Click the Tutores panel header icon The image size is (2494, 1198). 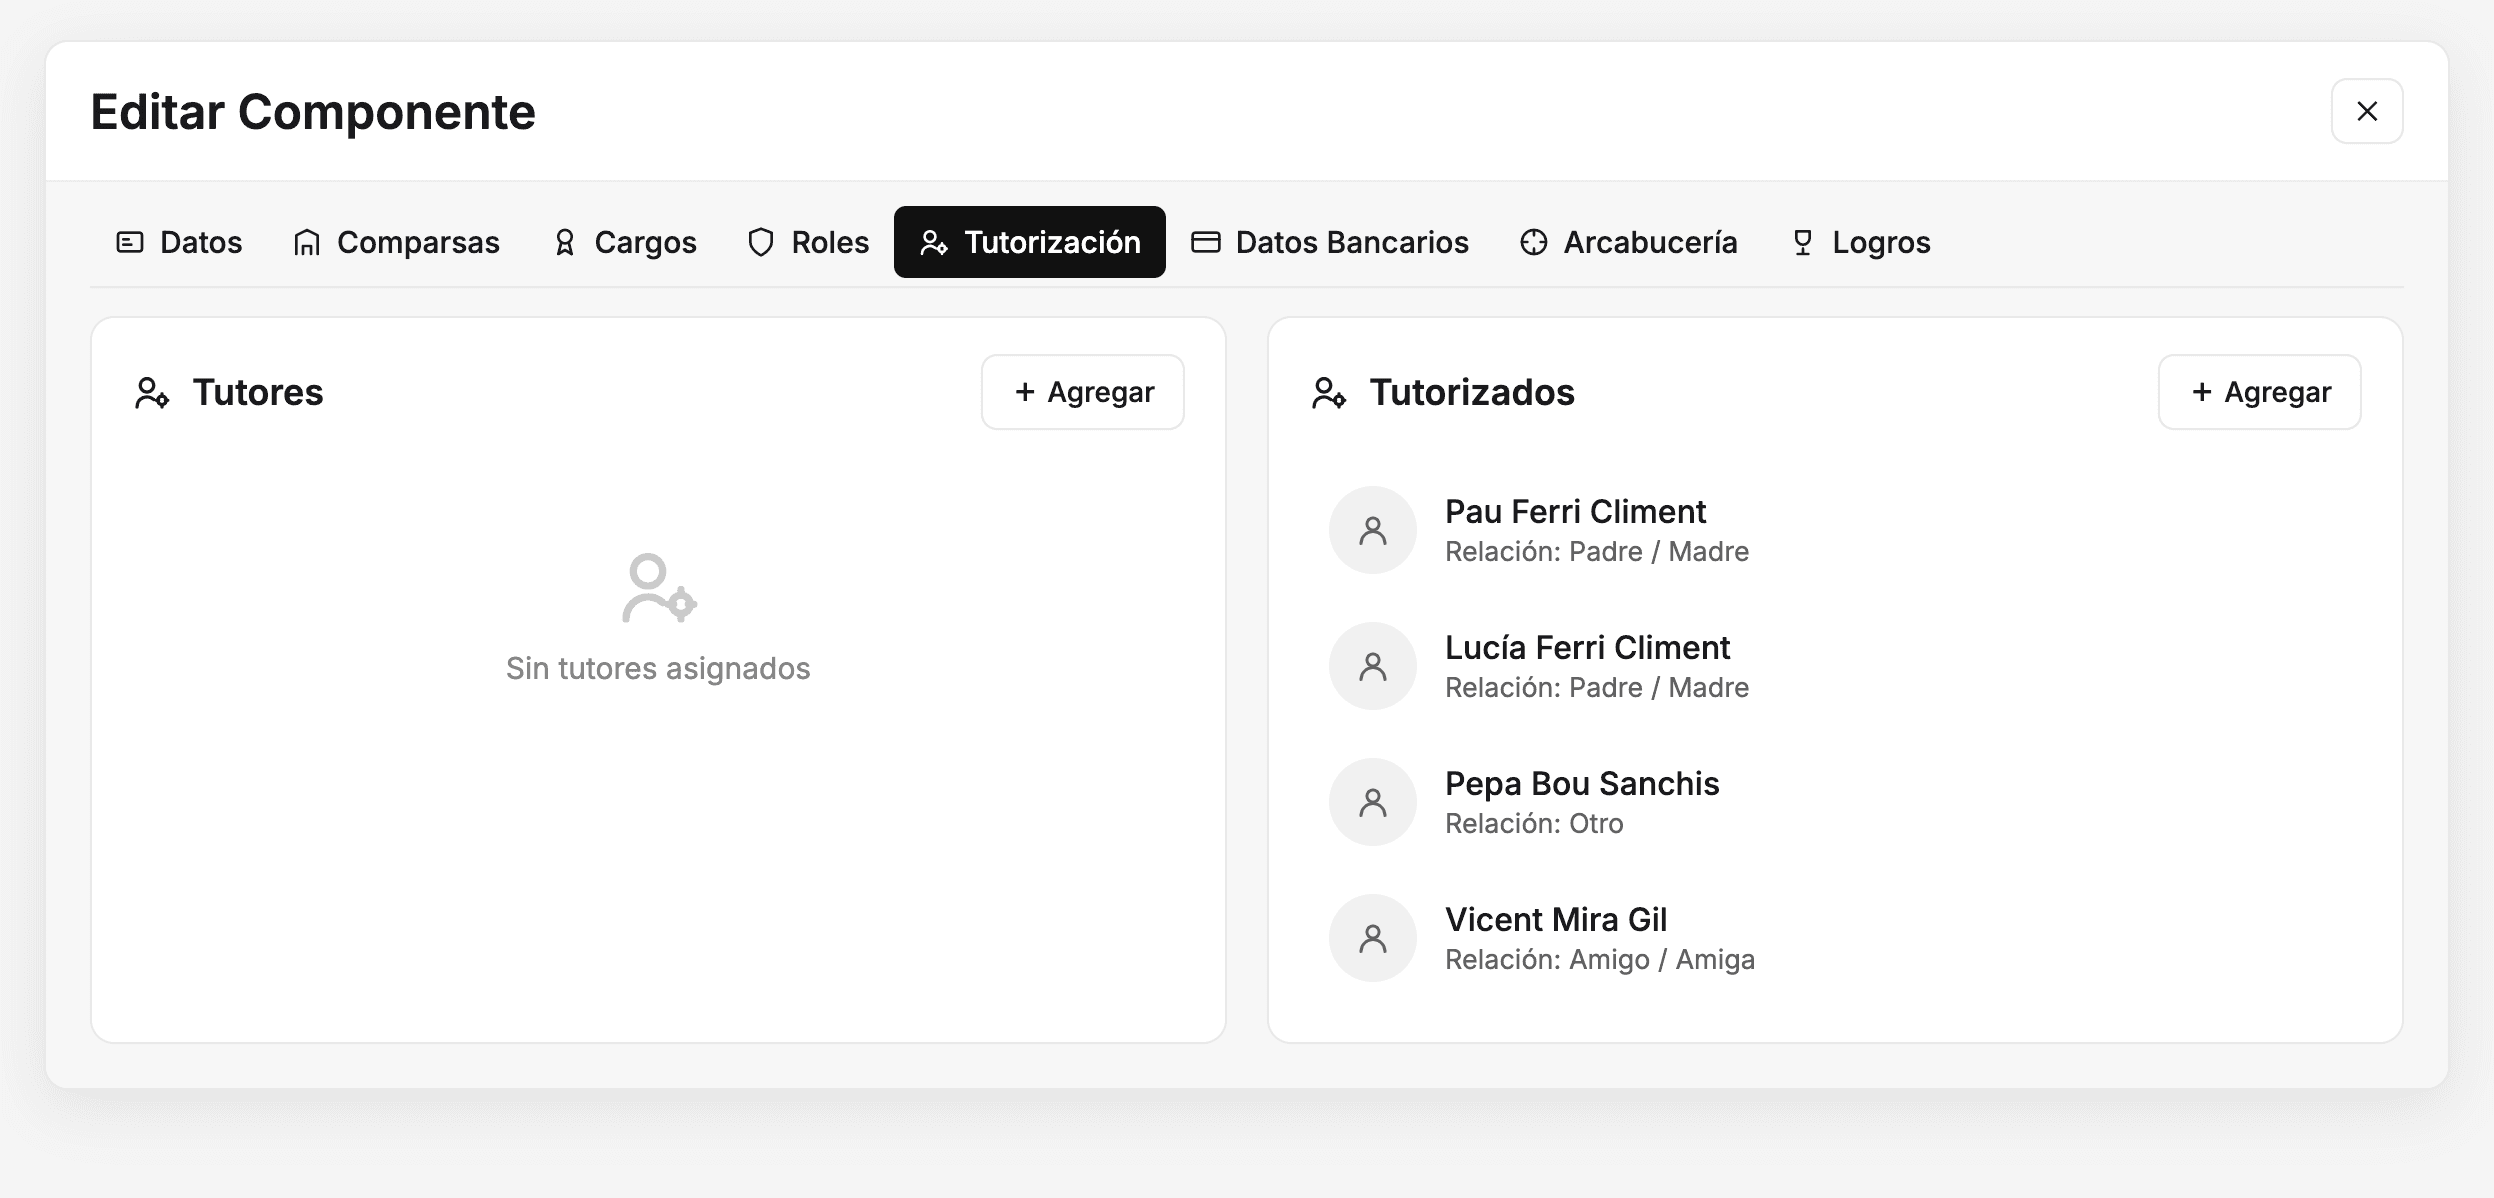point(152,393)
